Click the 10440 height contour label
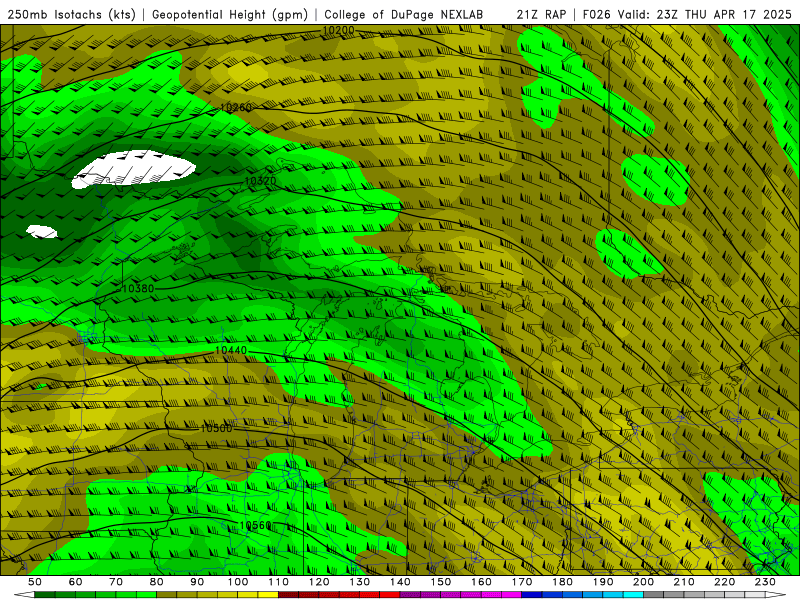 231,351
